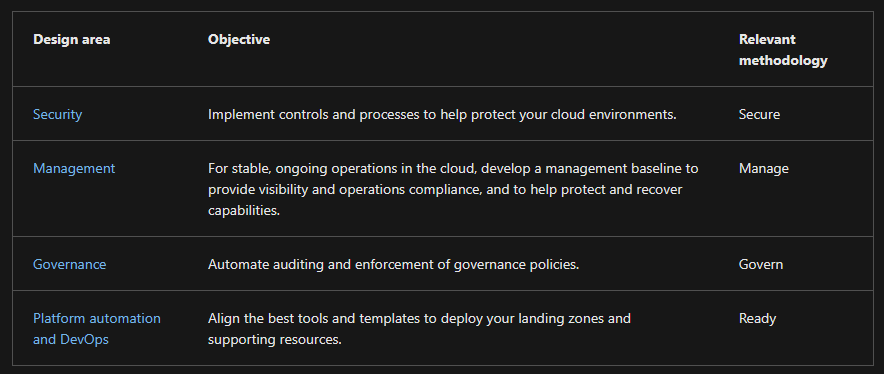Open the Management design area link
This screenshot has height=374, width=884.
coord(74,168)
